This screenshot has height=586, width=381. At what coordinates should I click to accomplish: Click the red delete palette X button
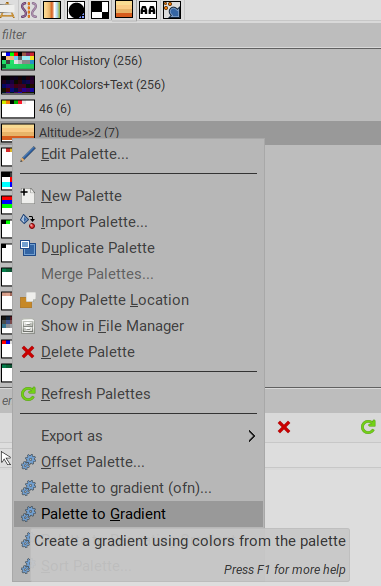tap(284, 427)
